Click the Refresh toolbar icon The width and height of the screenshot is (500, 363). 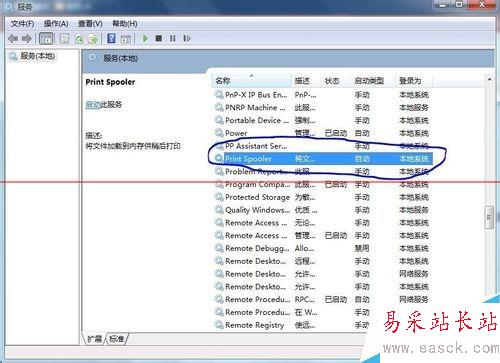coord(79,39)
